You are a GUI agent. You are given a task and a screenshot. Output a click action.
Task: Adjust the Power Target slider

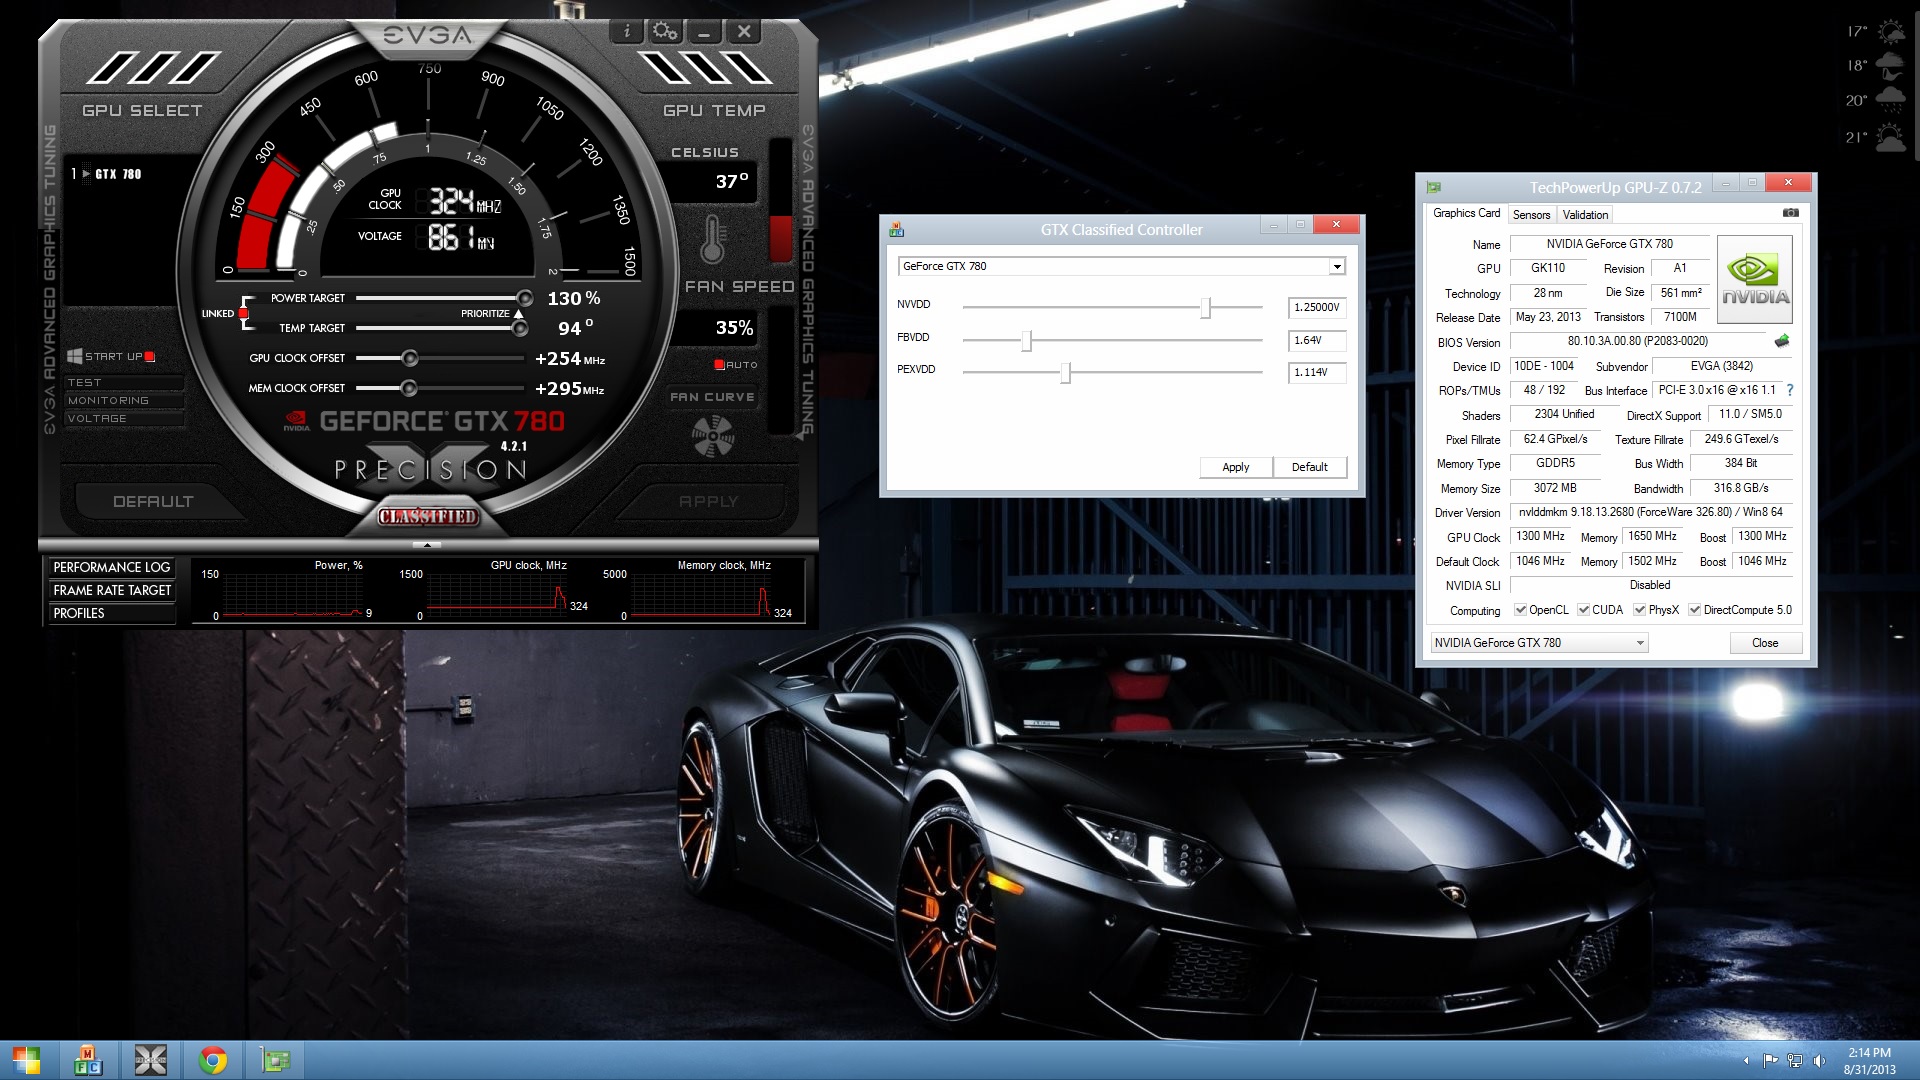[x=524, y=298]
